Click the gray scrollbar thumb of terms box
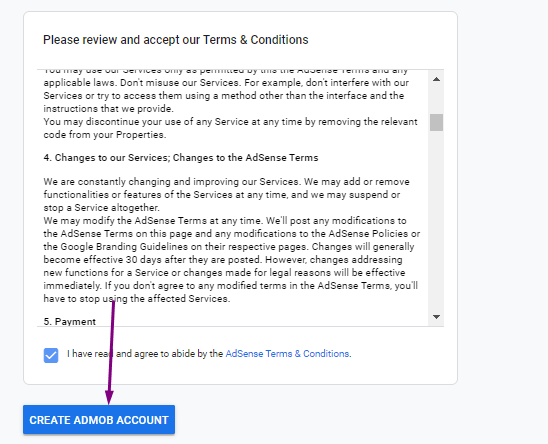The width and height of the screenshot is (548, 444). 436,122
